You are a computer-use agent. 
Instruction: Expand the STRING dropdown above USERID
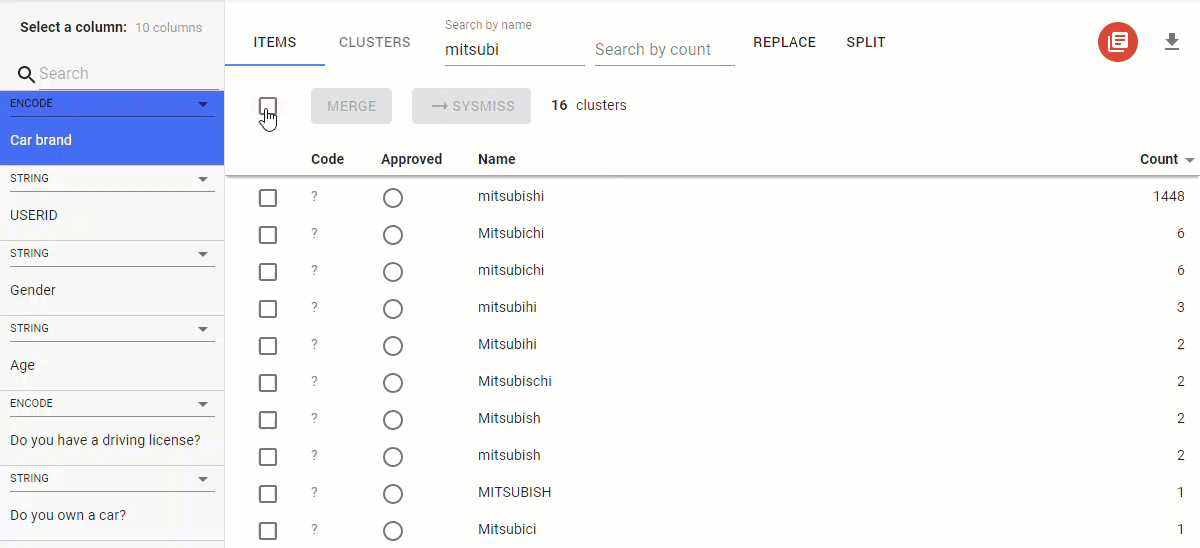coord(203,179)
